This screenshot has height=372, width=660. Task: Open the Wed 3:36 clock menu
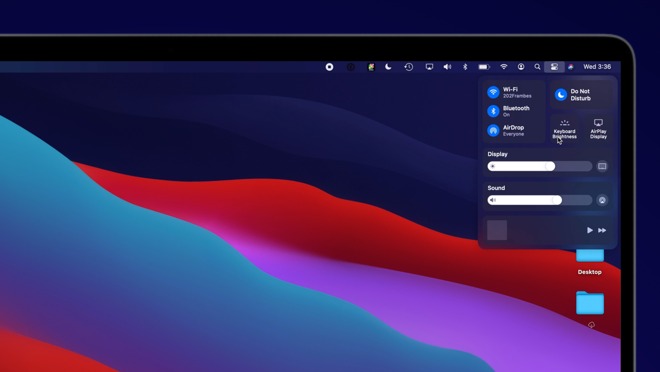click(x=597, y=67)
